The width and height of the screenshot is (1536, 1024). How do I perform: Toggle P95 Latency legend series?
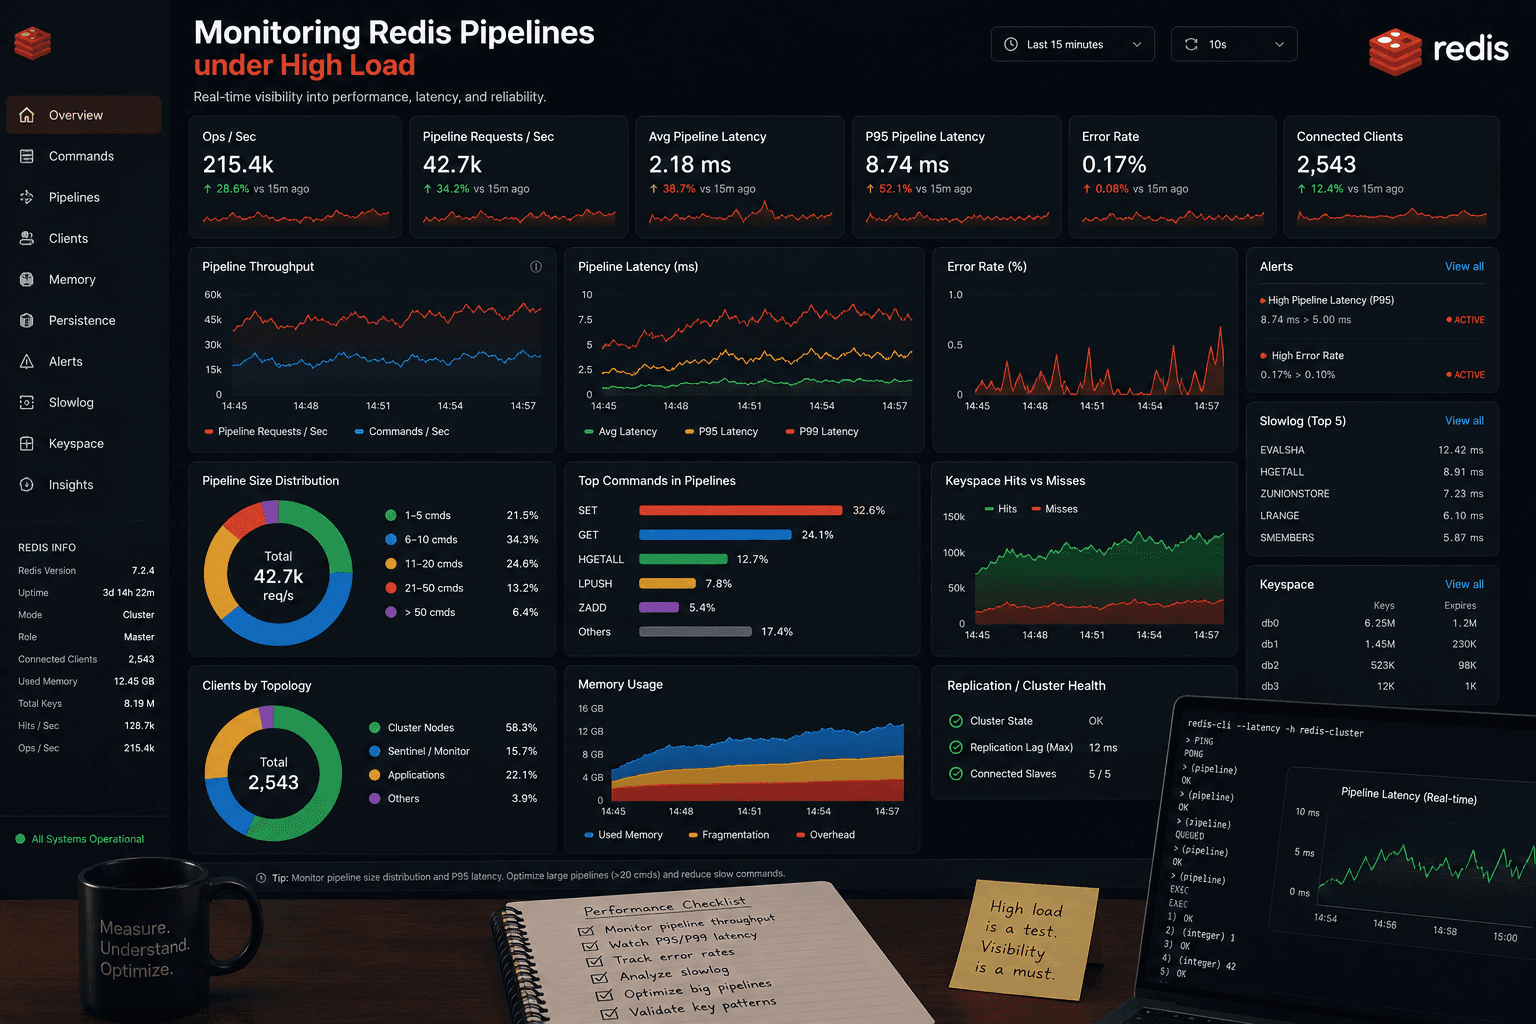pos(722,432)
